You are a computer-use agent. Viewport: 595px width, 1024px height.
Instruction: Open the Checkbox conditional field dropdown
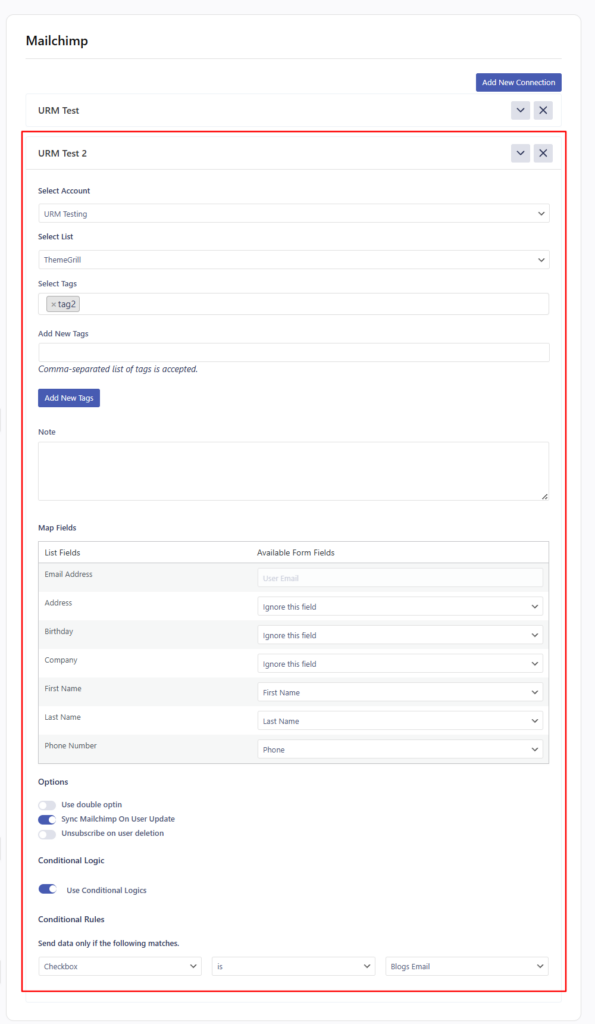[120, 967]
